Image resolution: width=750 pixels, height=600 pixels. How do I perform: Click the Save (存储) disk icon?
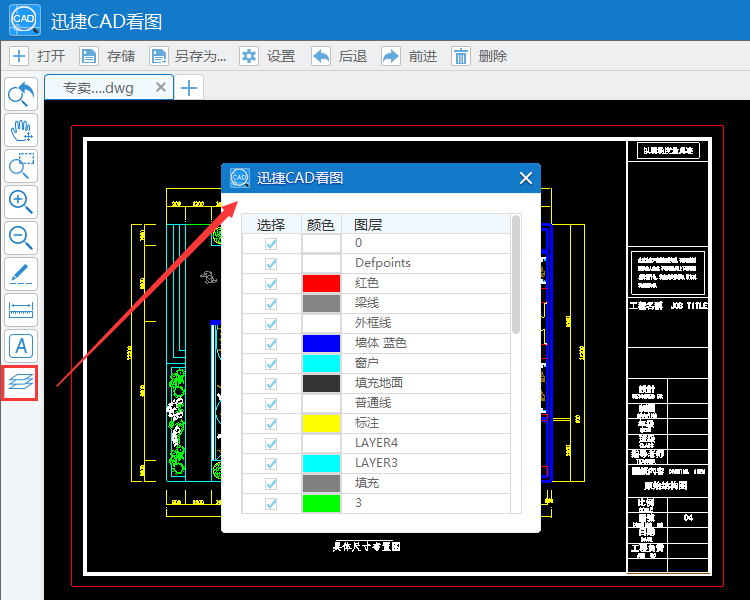coord(89,56)
